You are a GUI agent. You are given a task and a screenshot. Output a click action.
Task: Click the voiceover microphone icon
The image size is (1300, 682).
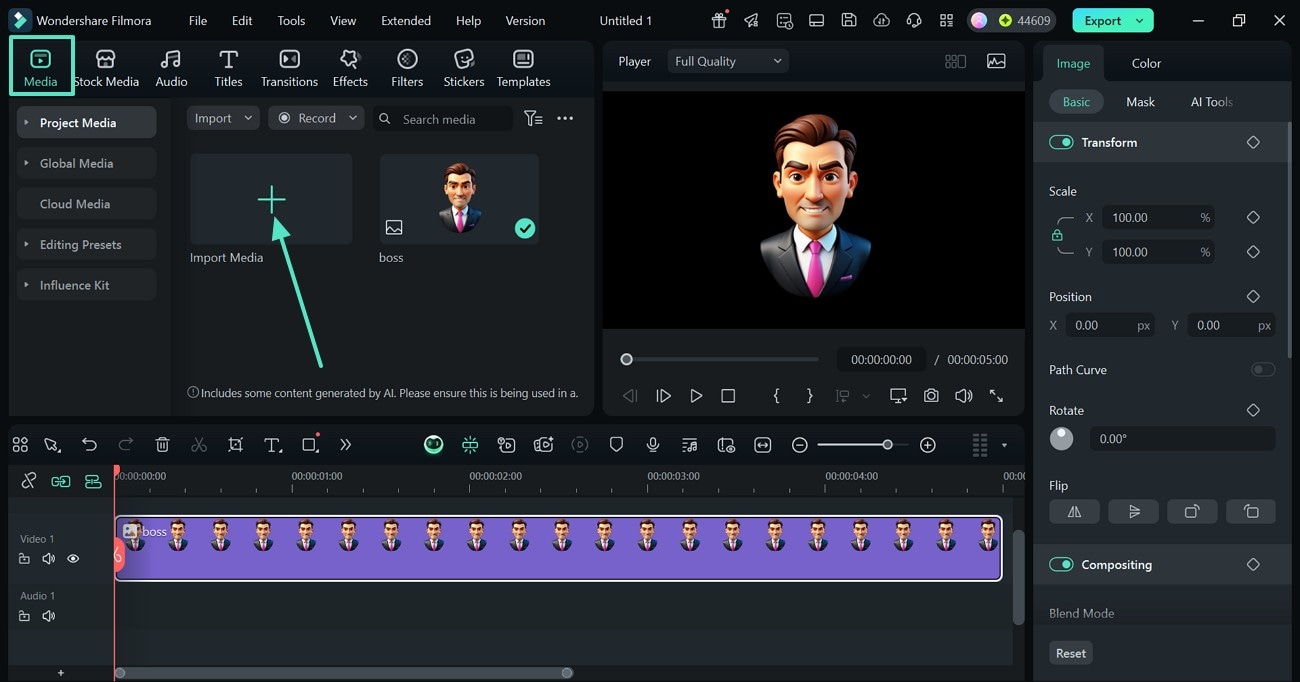(653, 445)
